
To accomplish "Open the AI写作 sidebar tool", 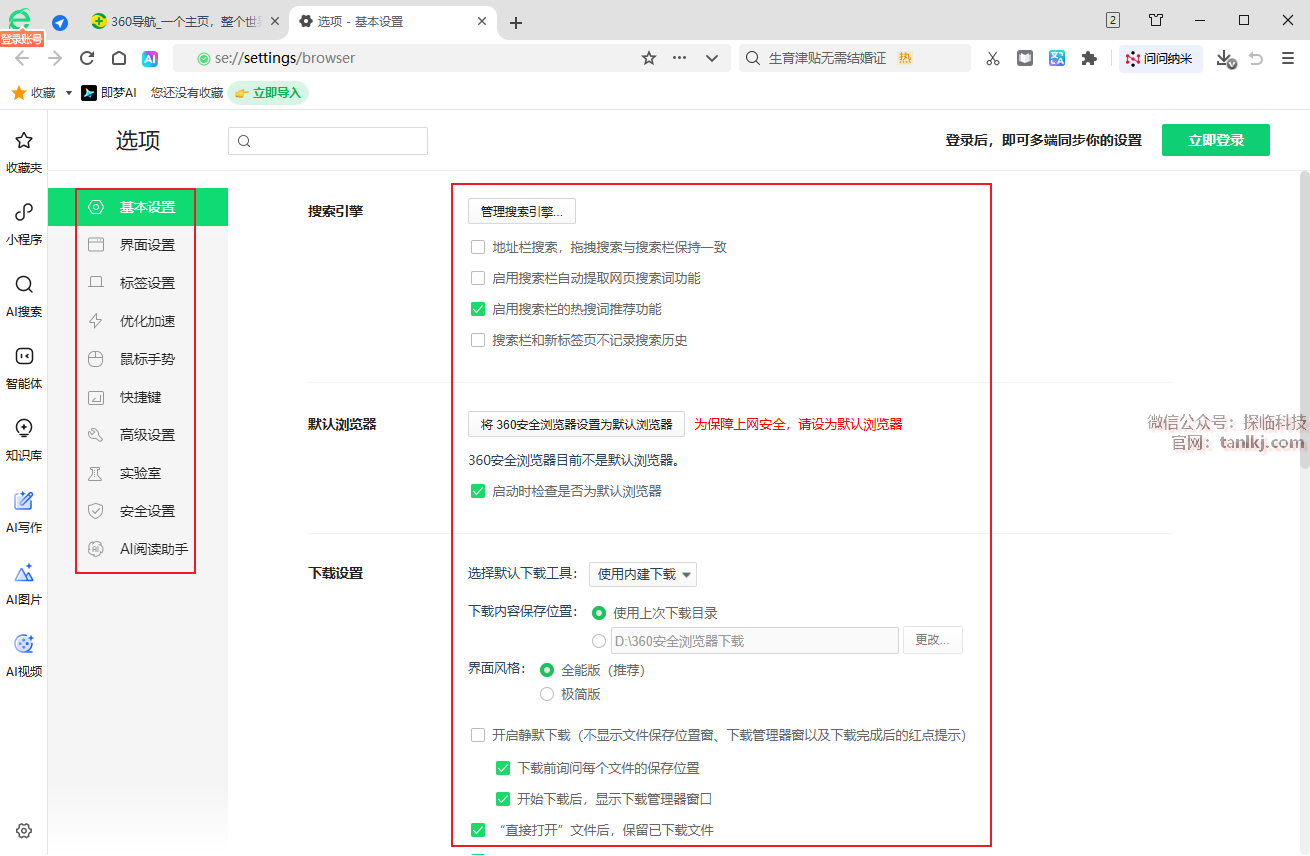I will tap(24, 501).
